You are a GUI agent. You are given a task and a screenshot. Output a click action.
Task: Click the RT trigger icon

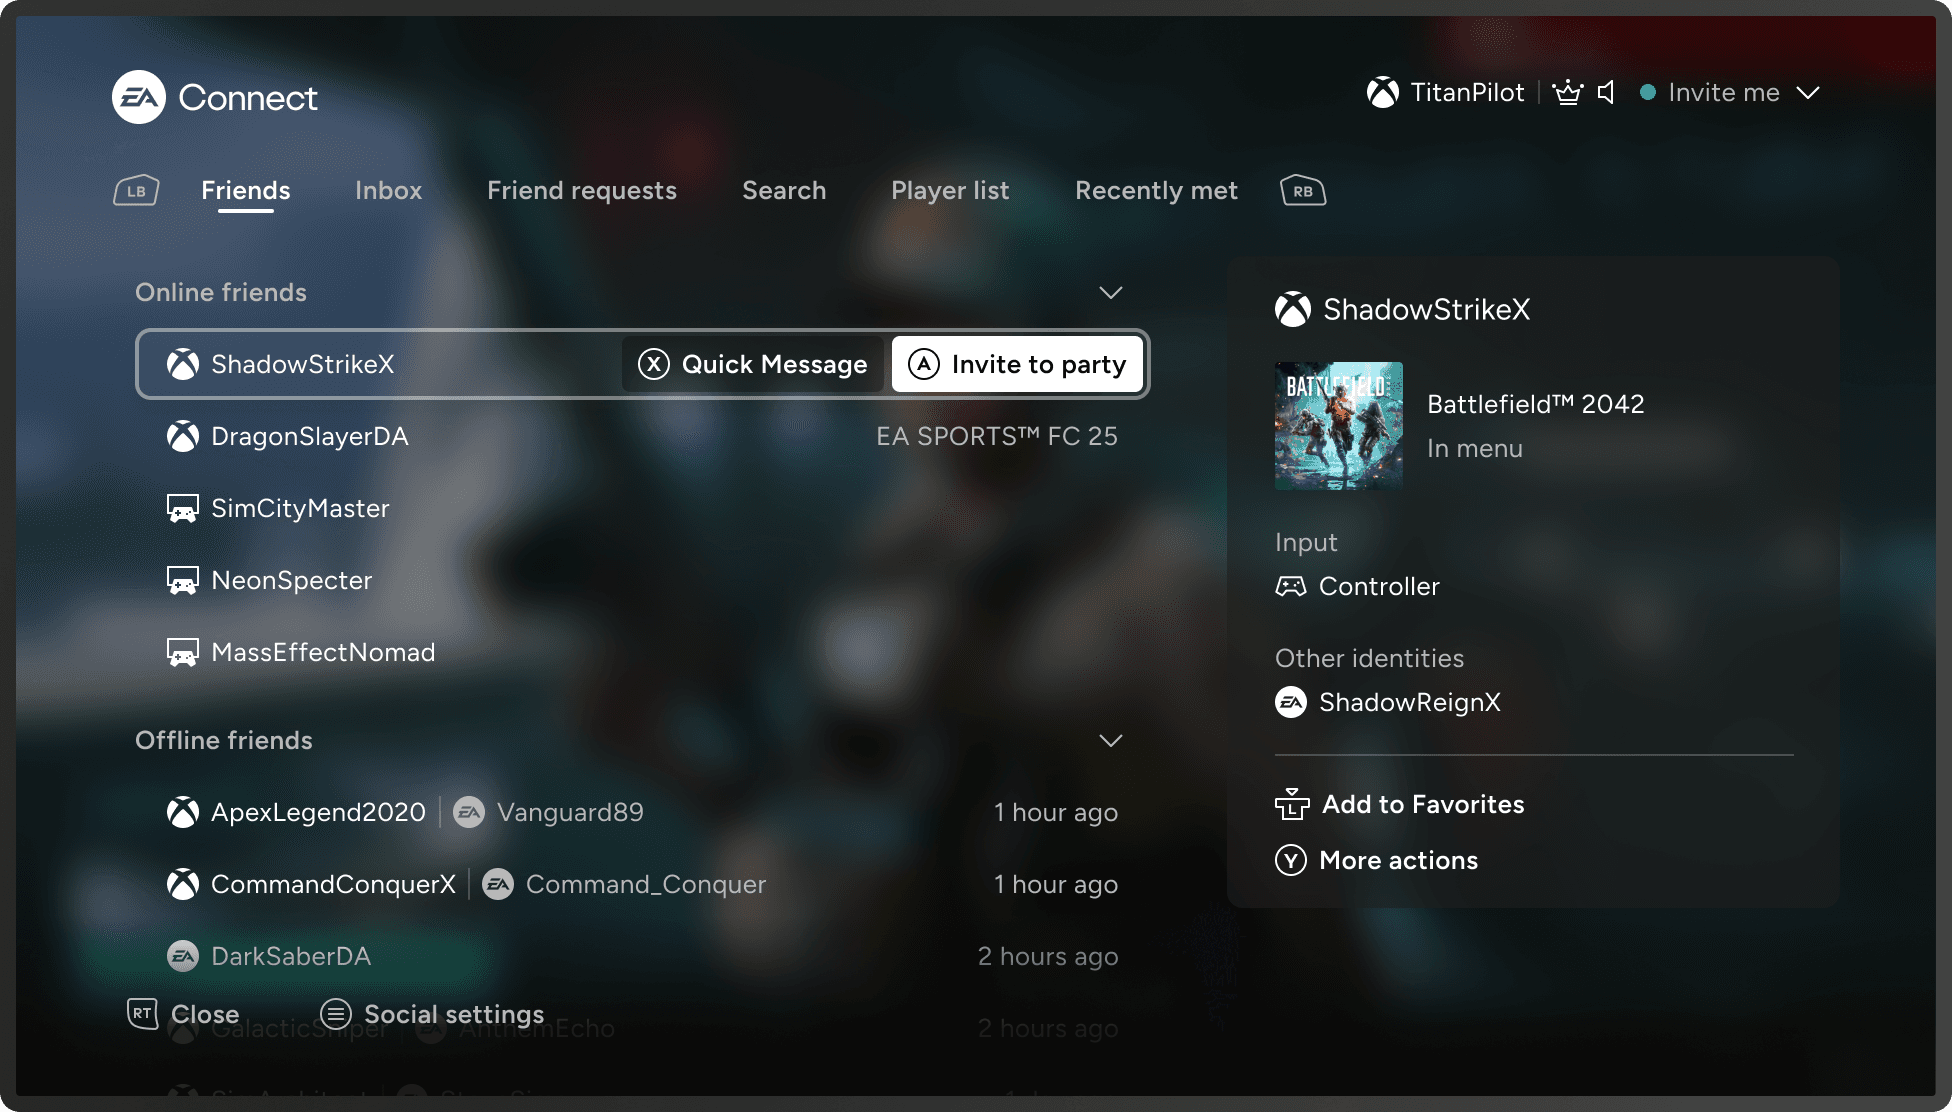(143, 1014)
